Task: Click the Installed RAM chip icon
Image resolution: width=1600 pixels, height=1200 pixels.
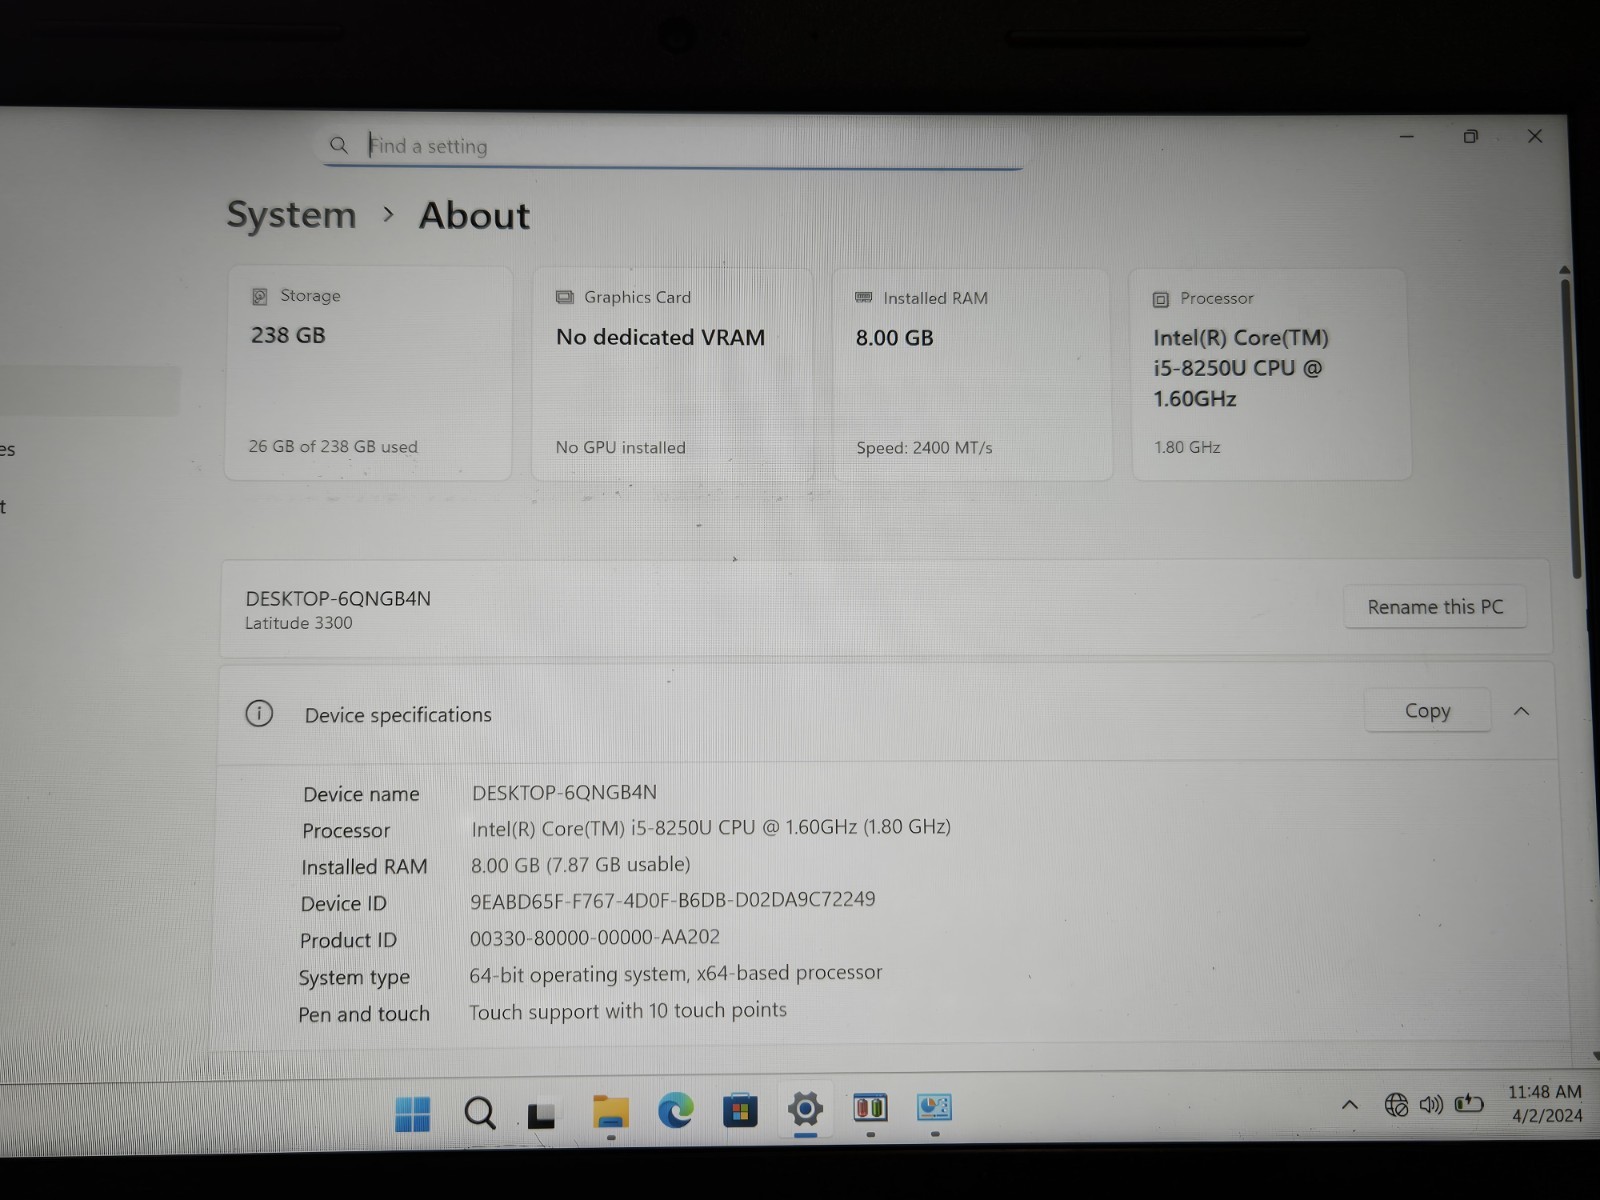Action: 864,298
